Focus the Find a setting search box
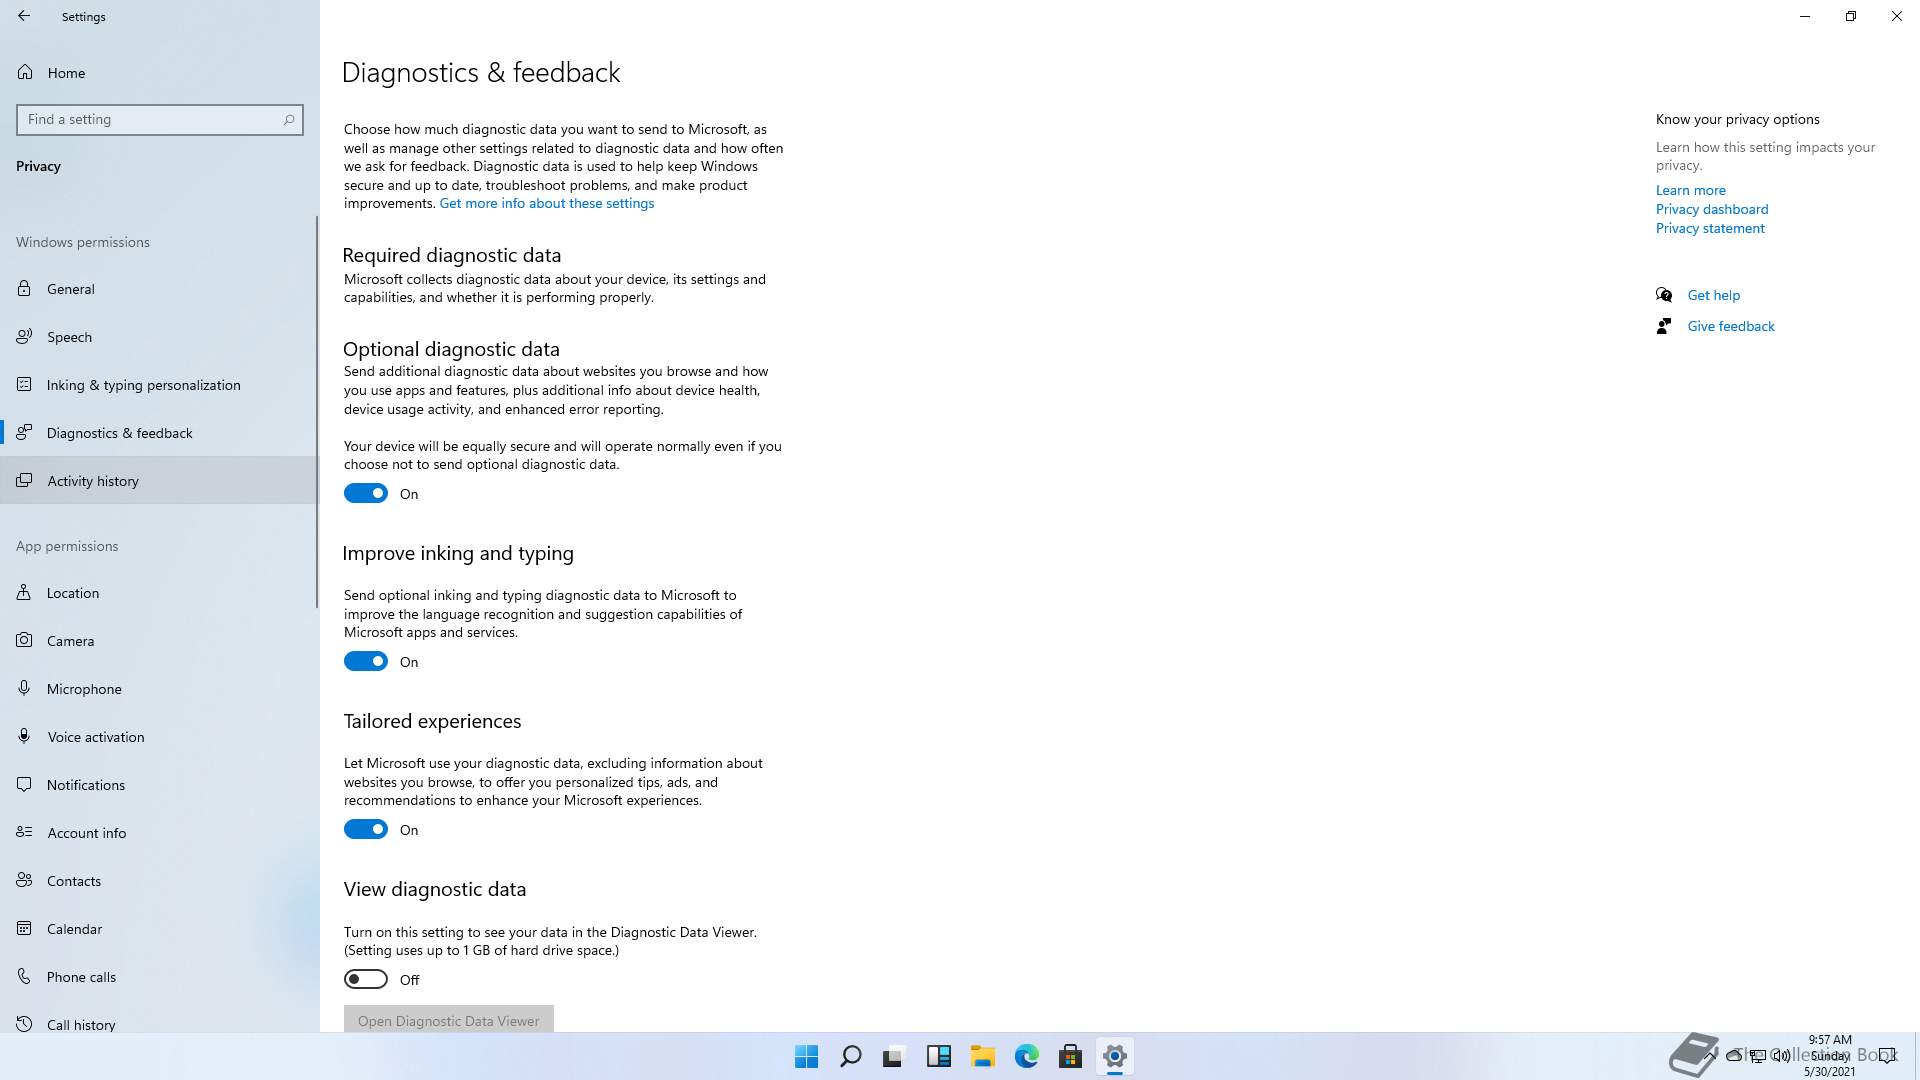 (159, 119)
